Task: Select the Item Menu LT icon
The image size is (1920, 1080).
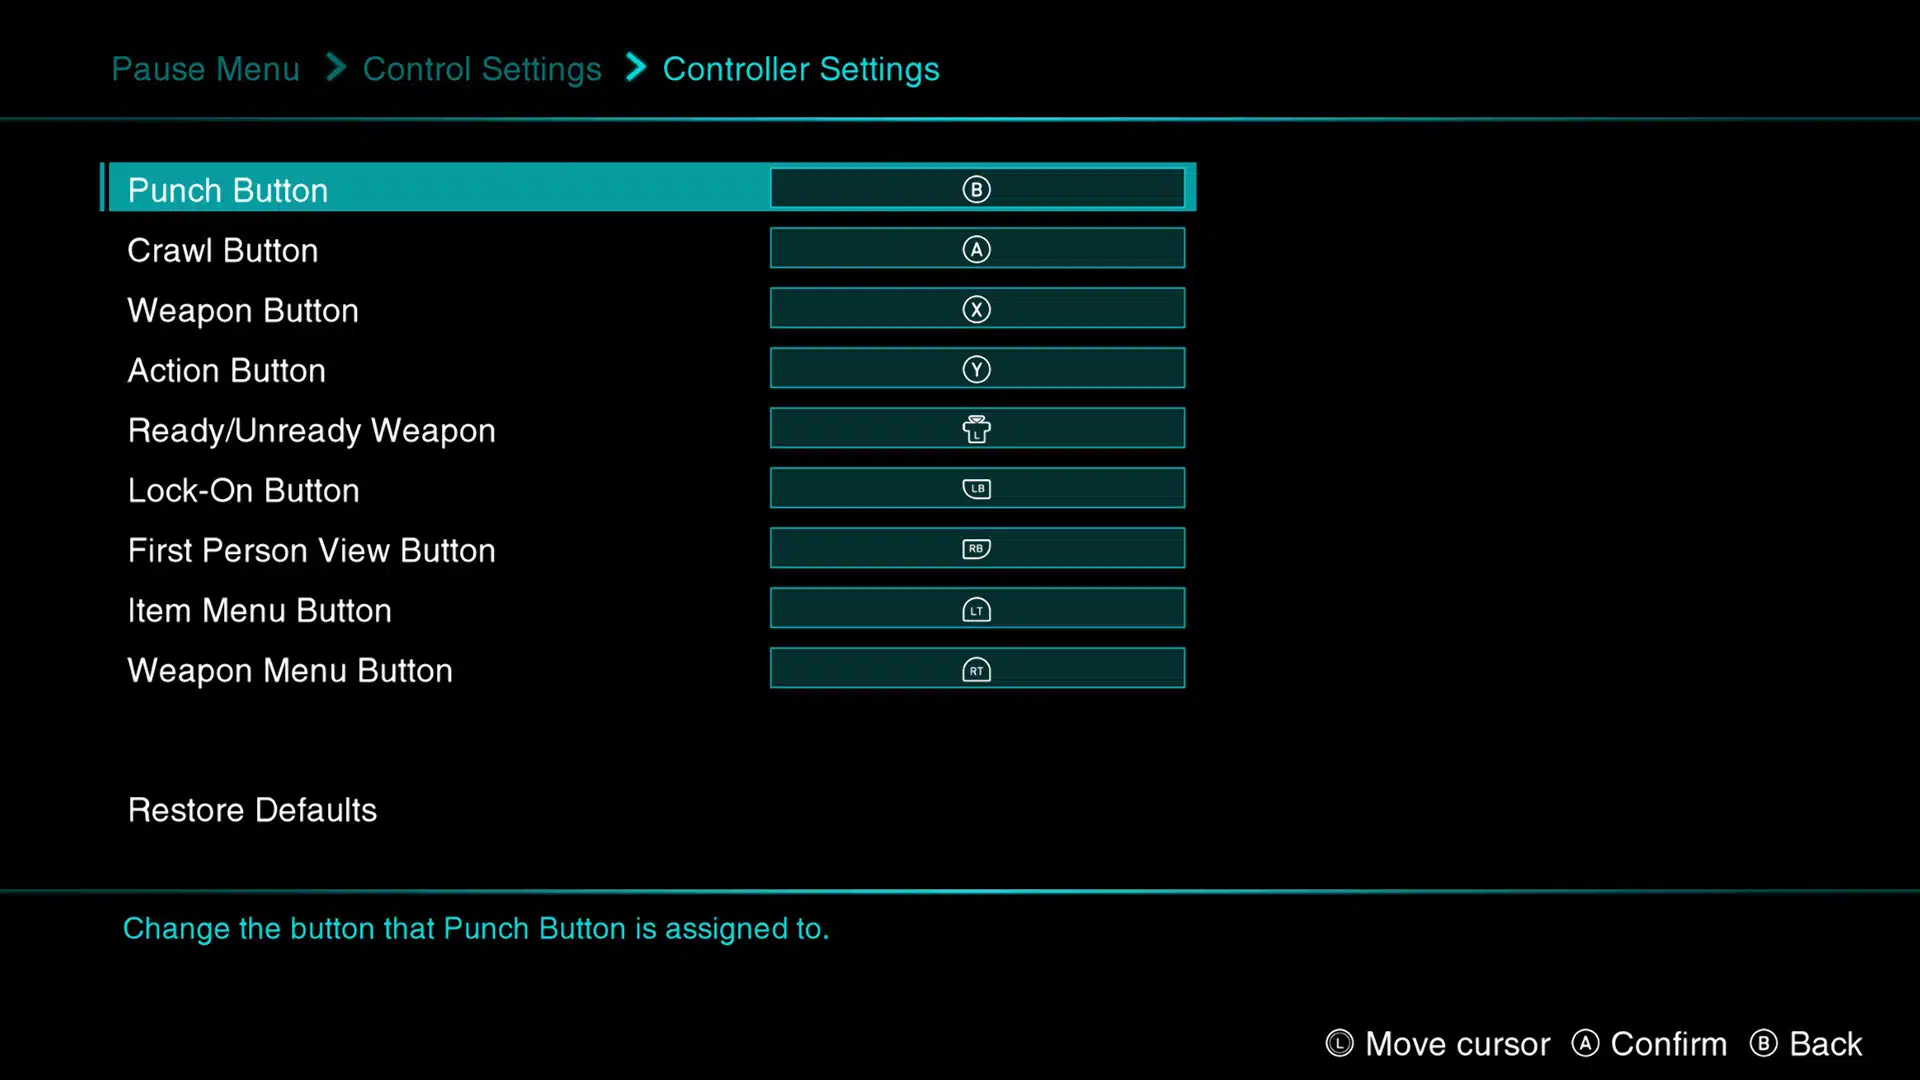Action: pyautogui.click(x=976, y=609)
